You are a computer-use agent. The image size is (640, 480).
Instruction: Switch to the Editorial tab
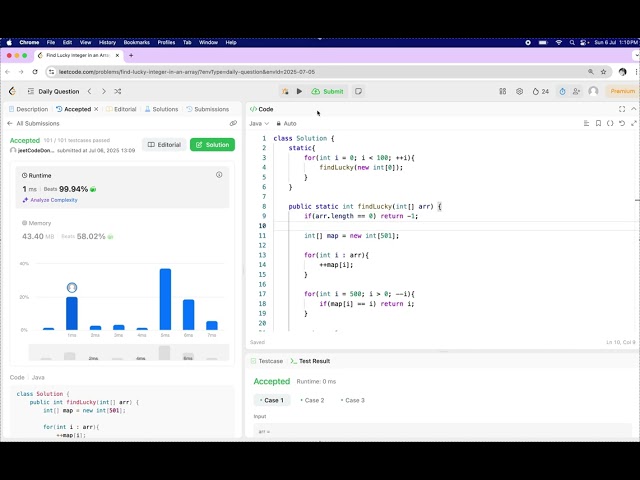click(122, 109)
